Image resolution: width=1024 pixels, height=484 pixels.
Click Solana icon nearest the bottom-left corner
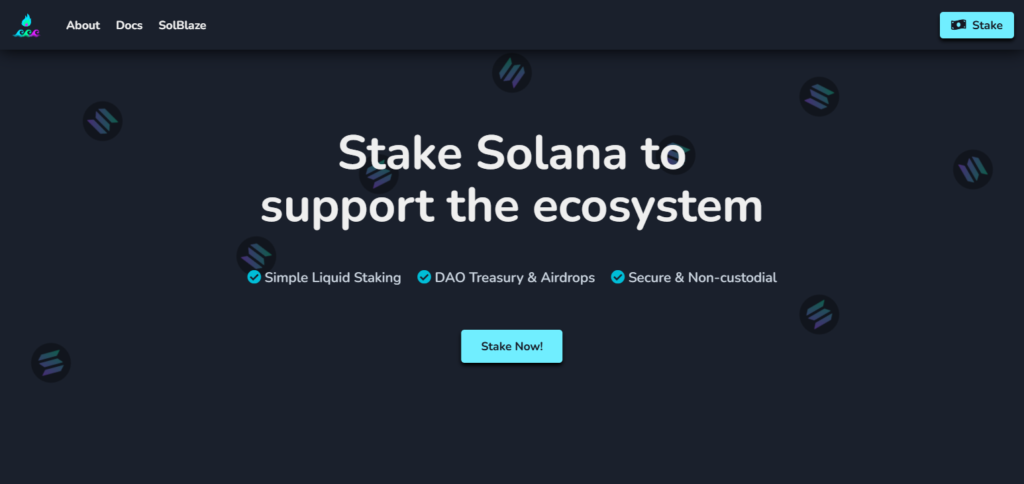[51, 363]
